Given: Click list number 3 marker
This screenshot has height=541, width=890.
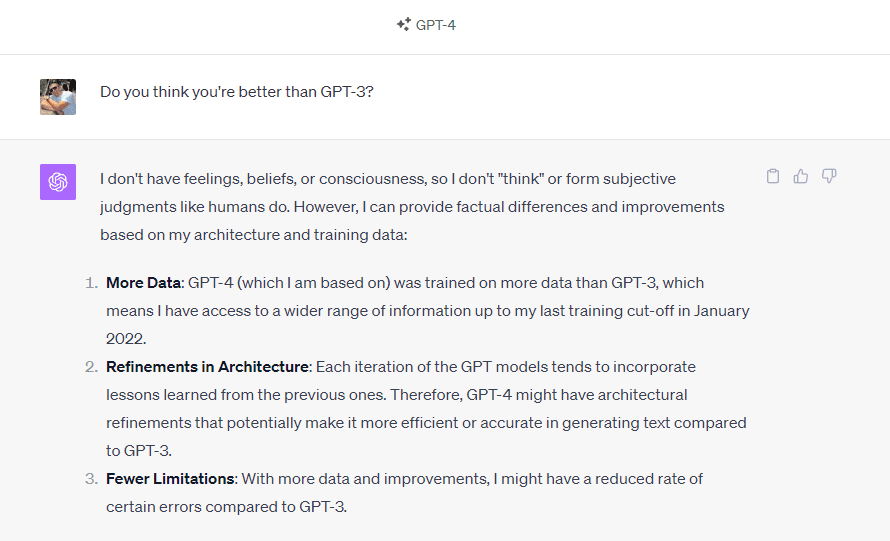Looking at the screenshot, I should tap(91, 479).
